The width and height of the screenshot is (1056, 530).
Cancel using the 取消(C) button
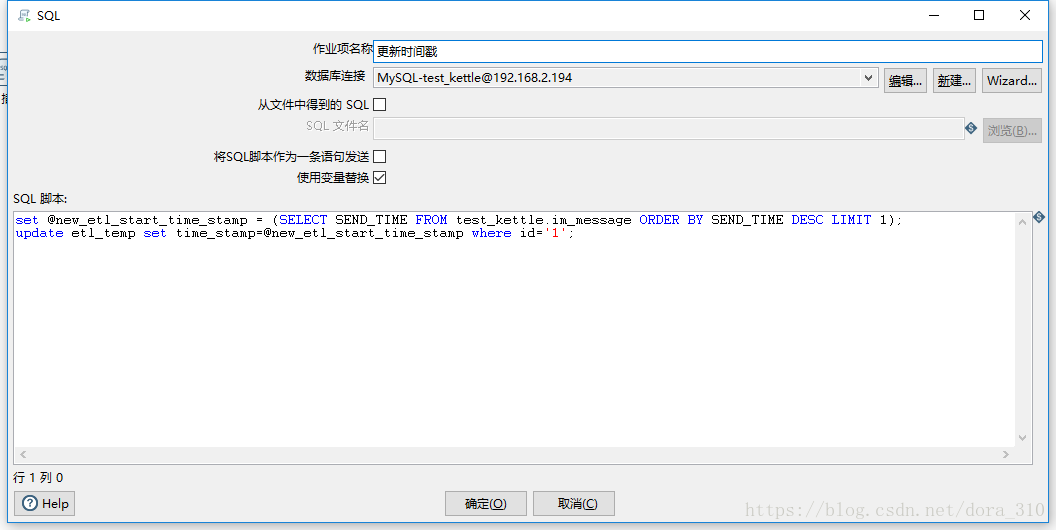pos(573,503)
